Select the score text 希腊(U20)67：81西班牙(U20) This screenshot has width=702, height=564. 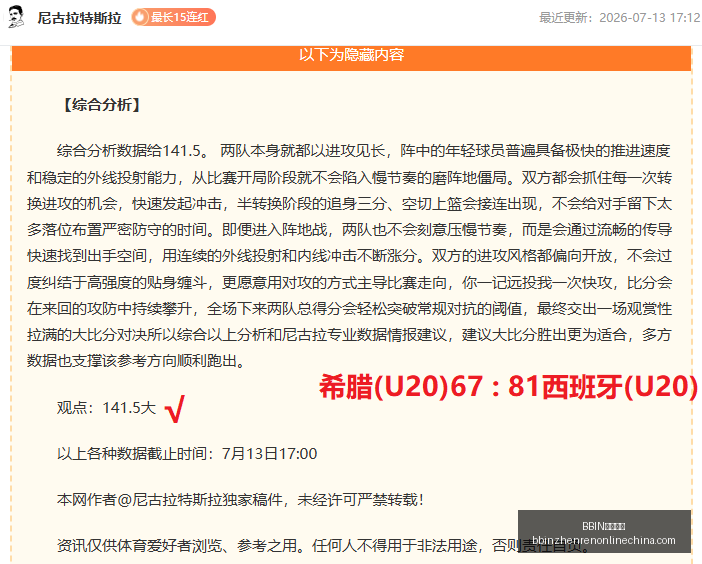click(508, 387)
